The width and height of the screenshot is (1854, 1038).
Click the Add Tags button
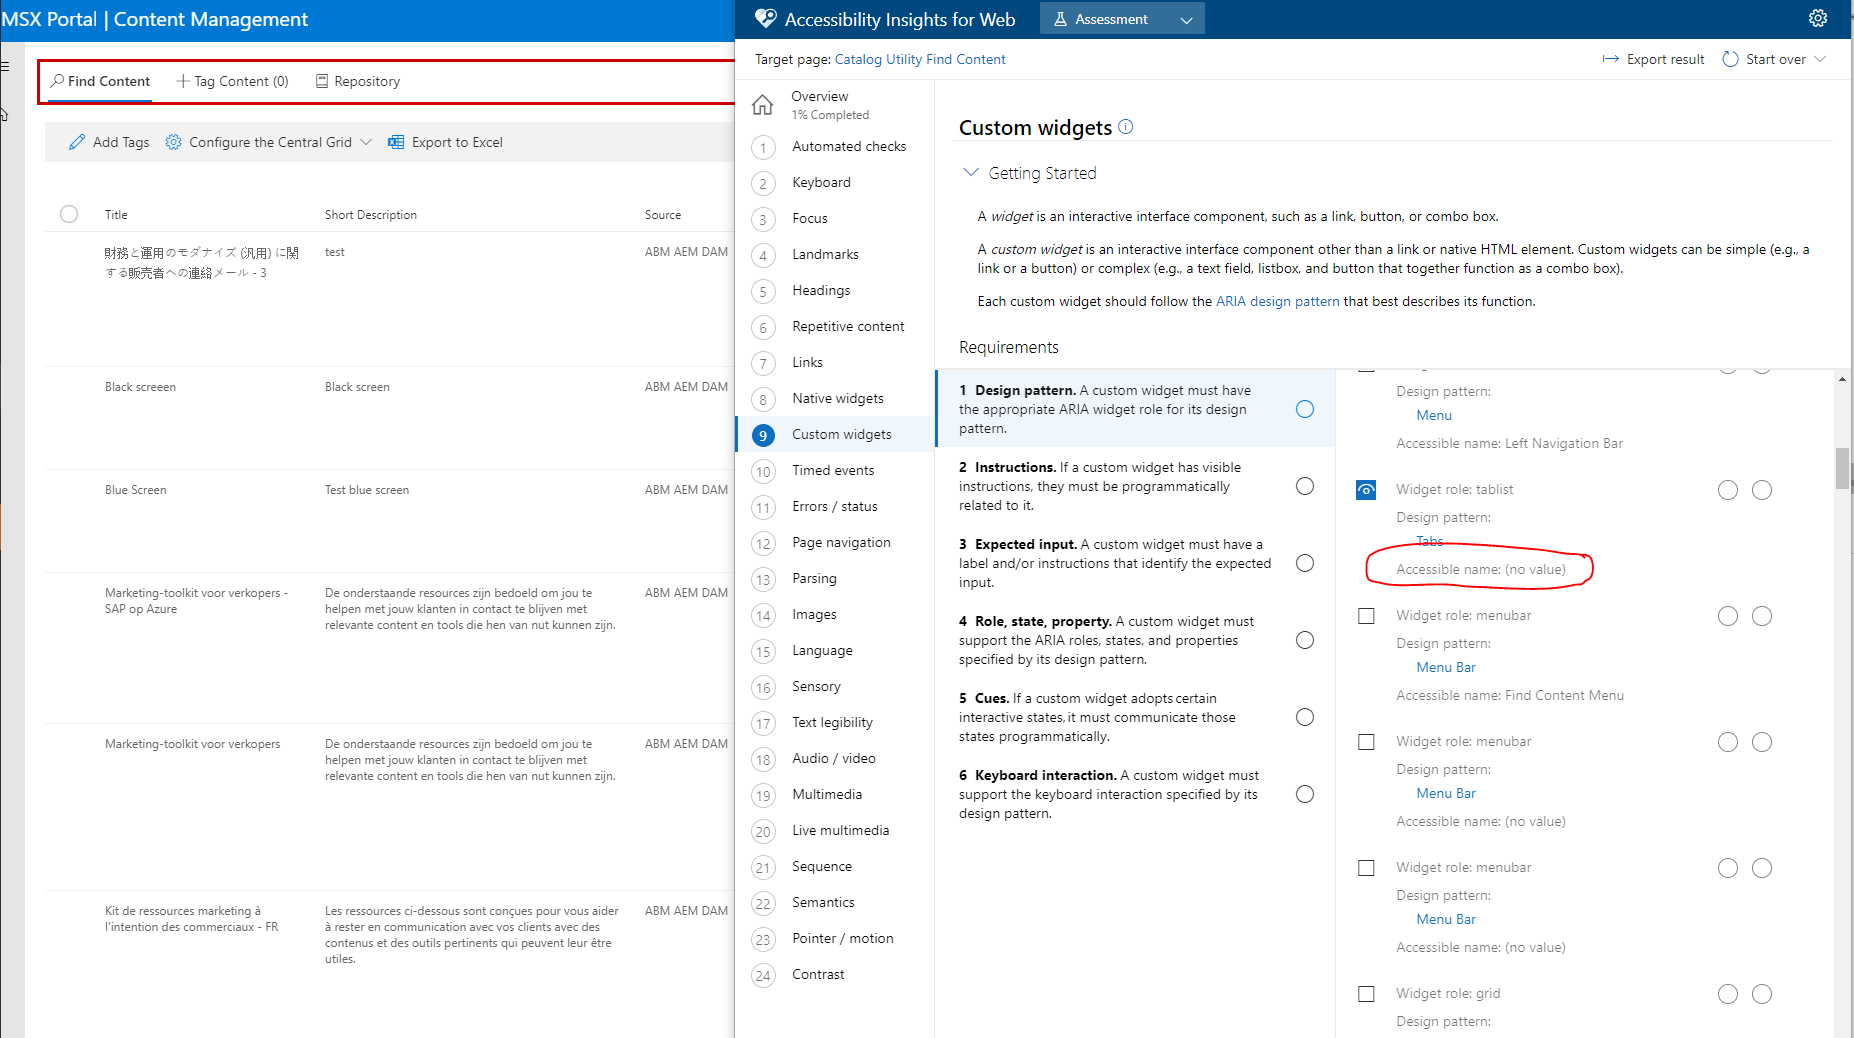[x=109, y=142]
